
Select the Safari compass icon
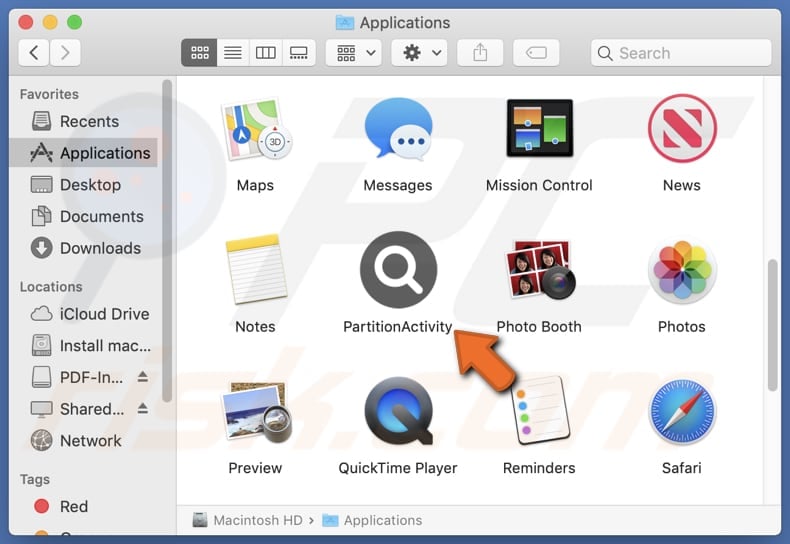click(x=682, y=411)
